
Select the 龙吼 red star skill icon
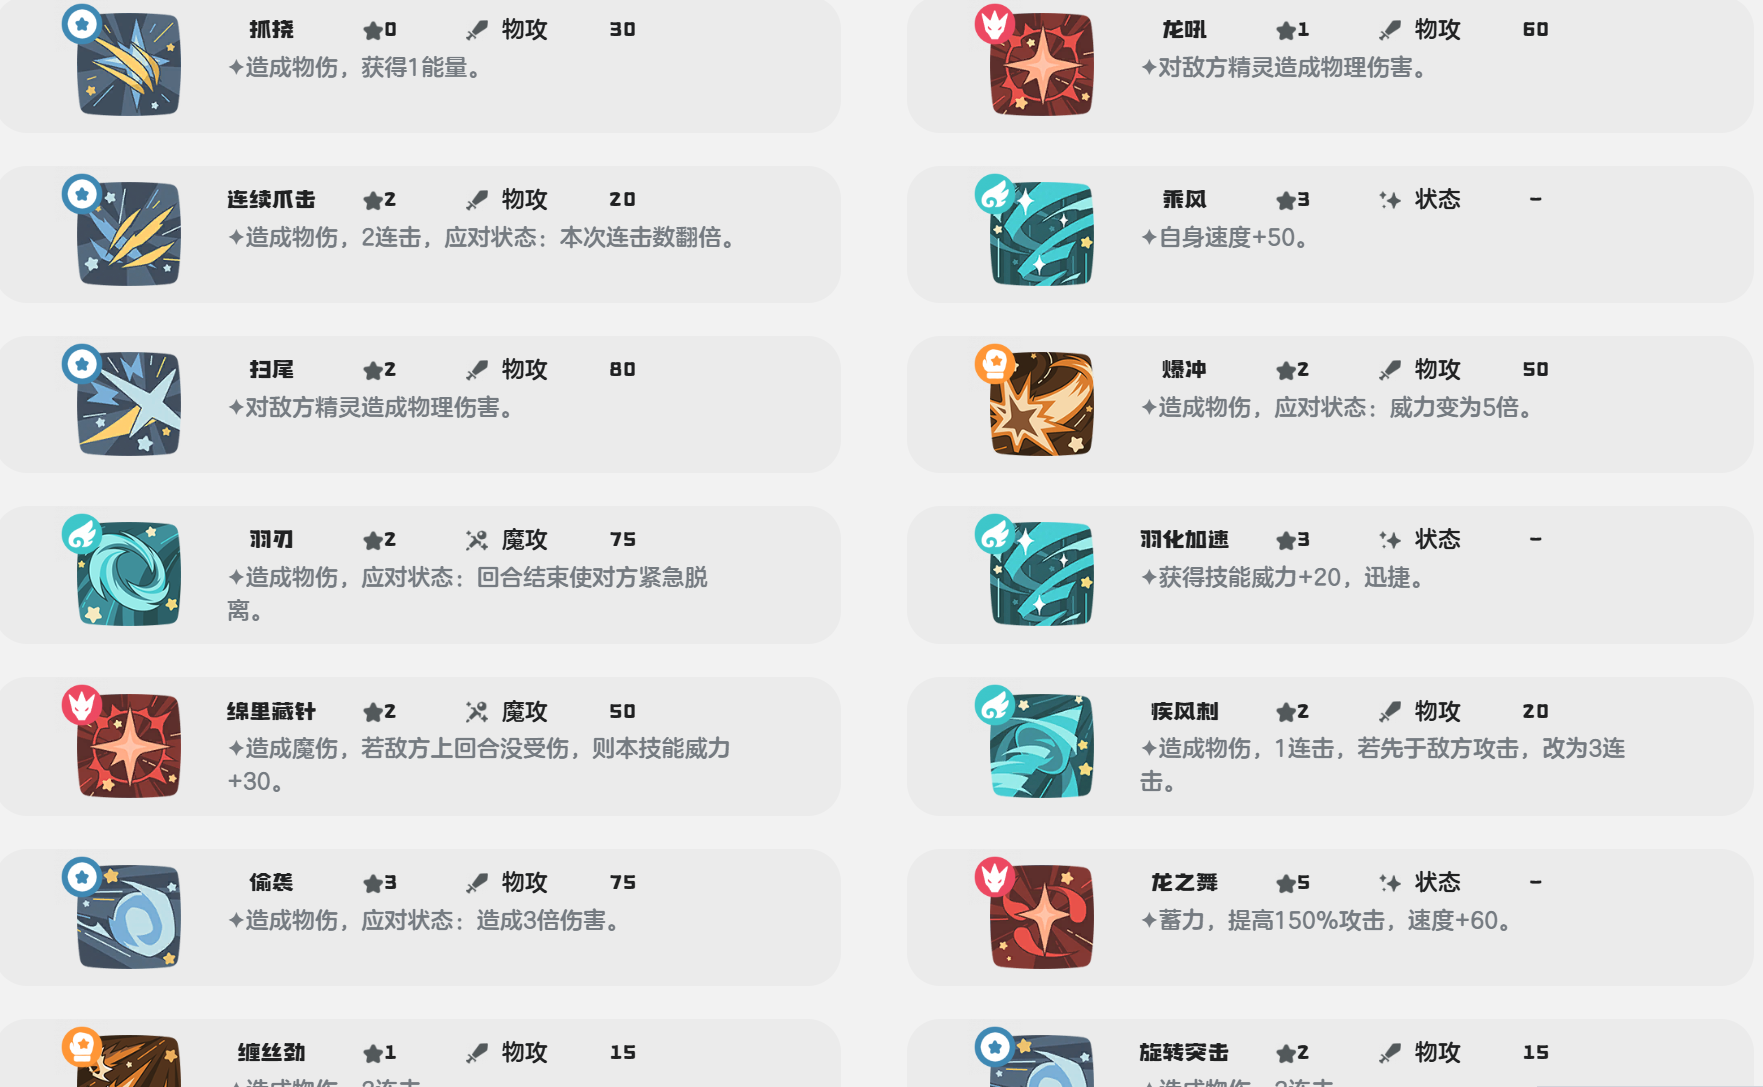coord(1041,64)
